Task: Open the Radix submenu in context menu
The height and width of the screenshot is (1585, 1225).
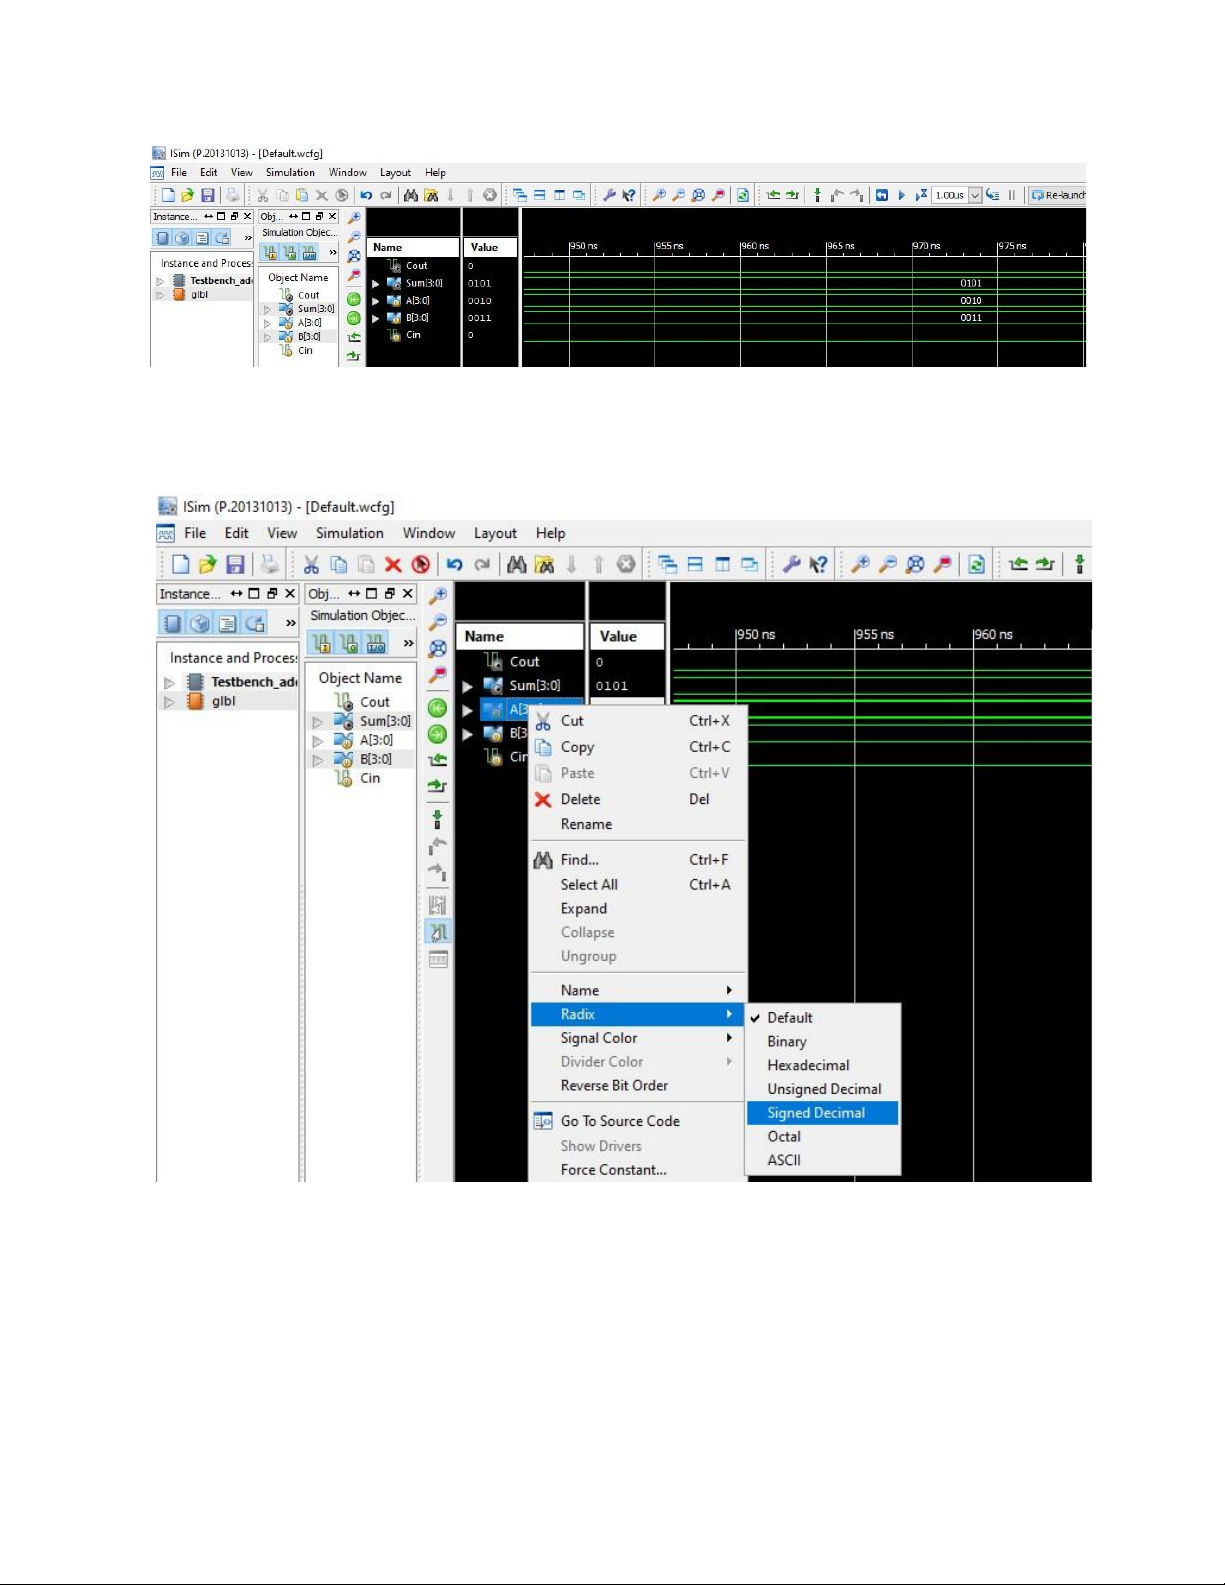Action: point(637,1014)
